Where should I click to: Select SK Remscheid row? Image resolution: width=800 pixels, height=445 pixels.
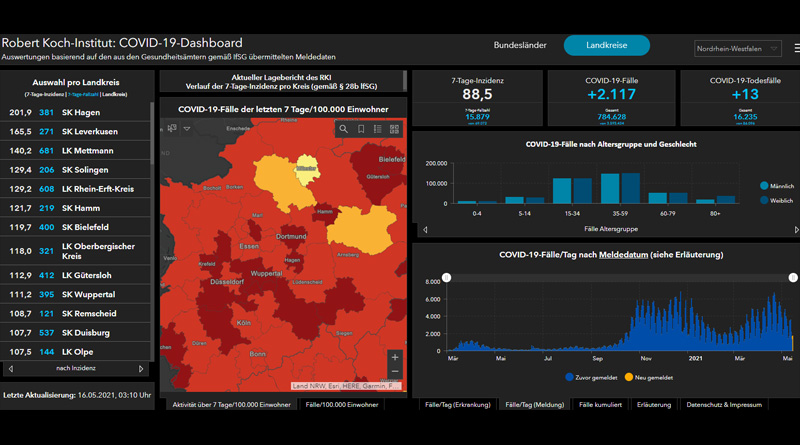point(76,313)
